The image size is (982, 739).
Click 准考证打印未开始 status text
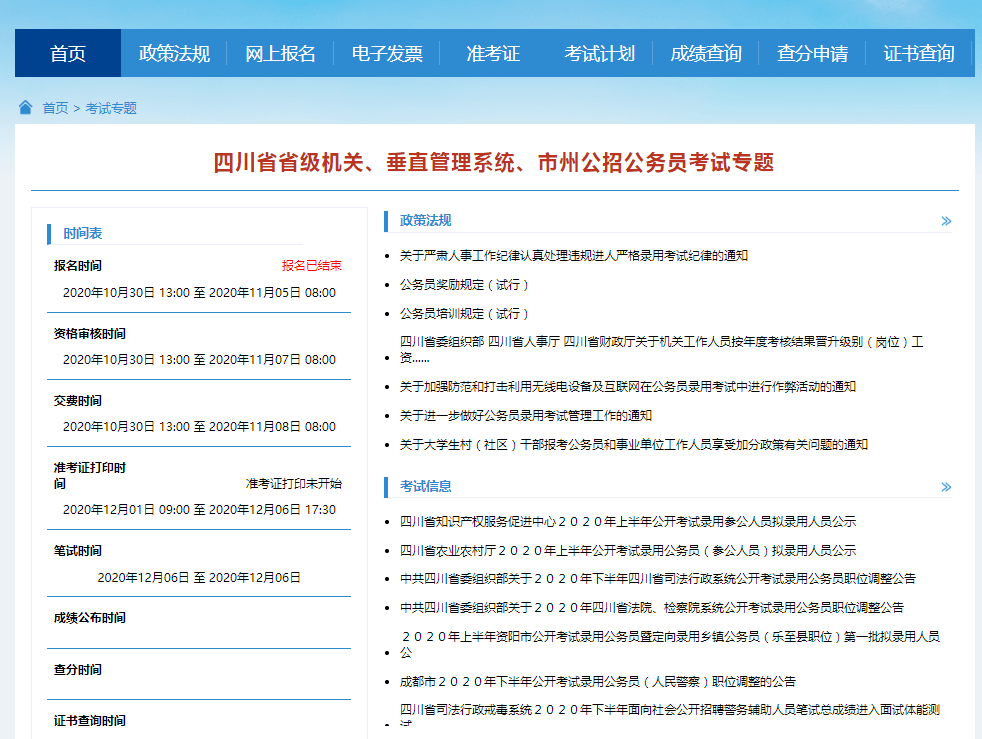(x=294, y=483)
